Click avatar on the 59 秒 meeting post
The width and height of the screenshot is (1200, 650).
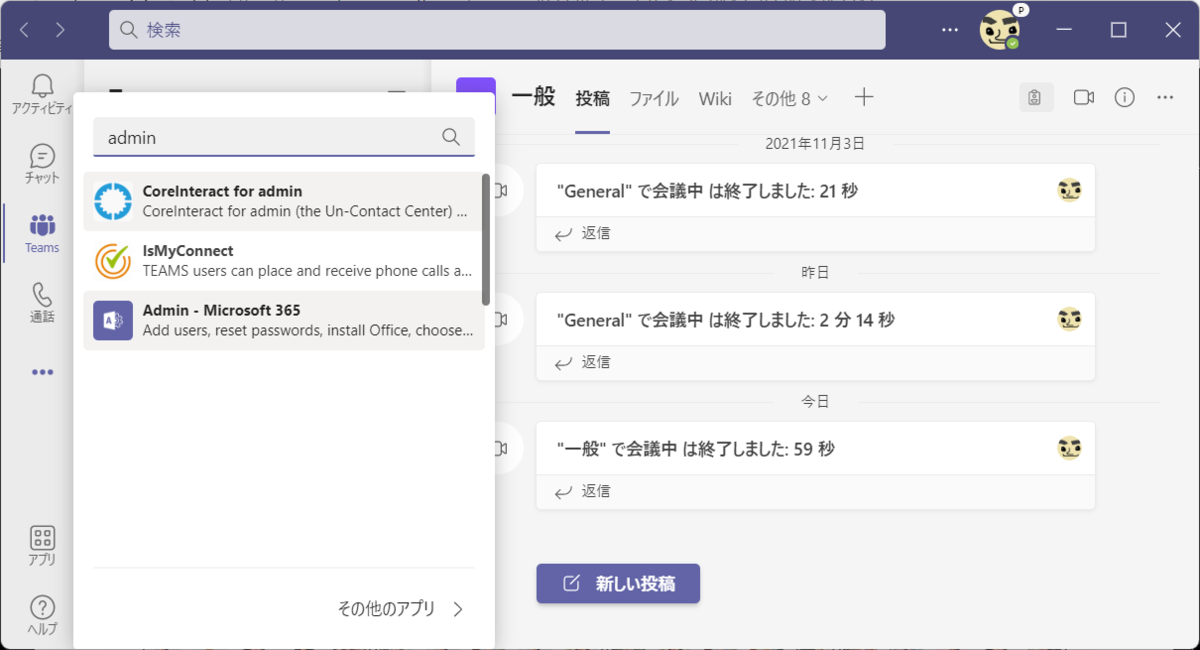tap(1069, 448)
